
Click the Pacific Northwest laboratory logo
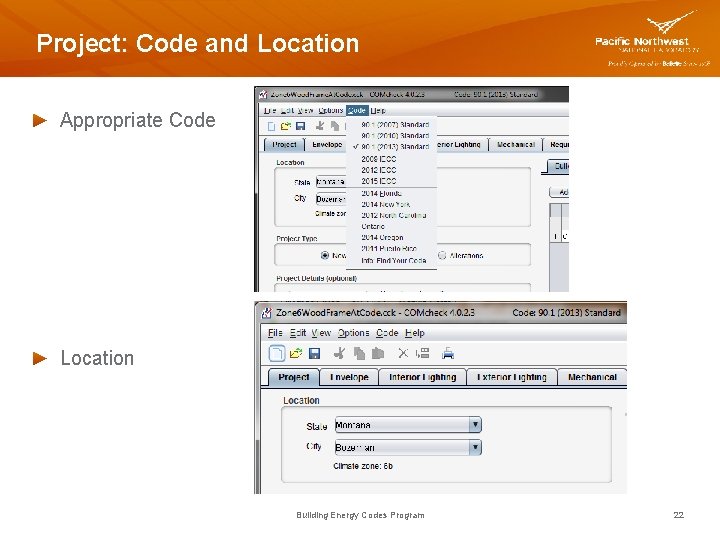point(652,39)
